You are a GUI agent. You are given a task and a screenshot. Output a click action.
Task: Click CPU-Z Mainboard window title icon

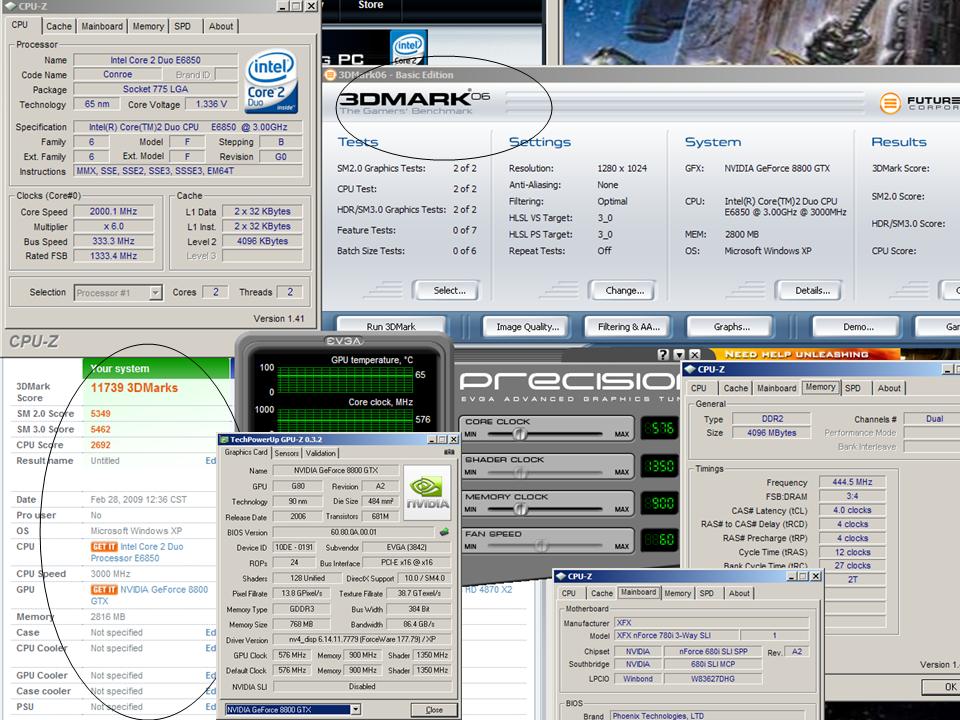coord(560,576)
